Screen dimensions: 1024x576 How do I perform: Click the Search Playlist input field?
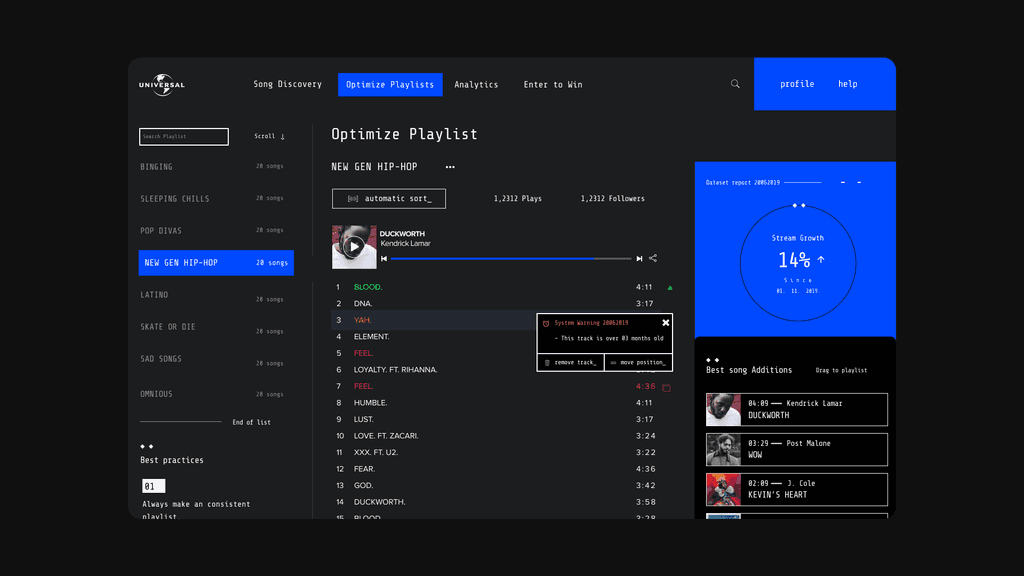184,136
